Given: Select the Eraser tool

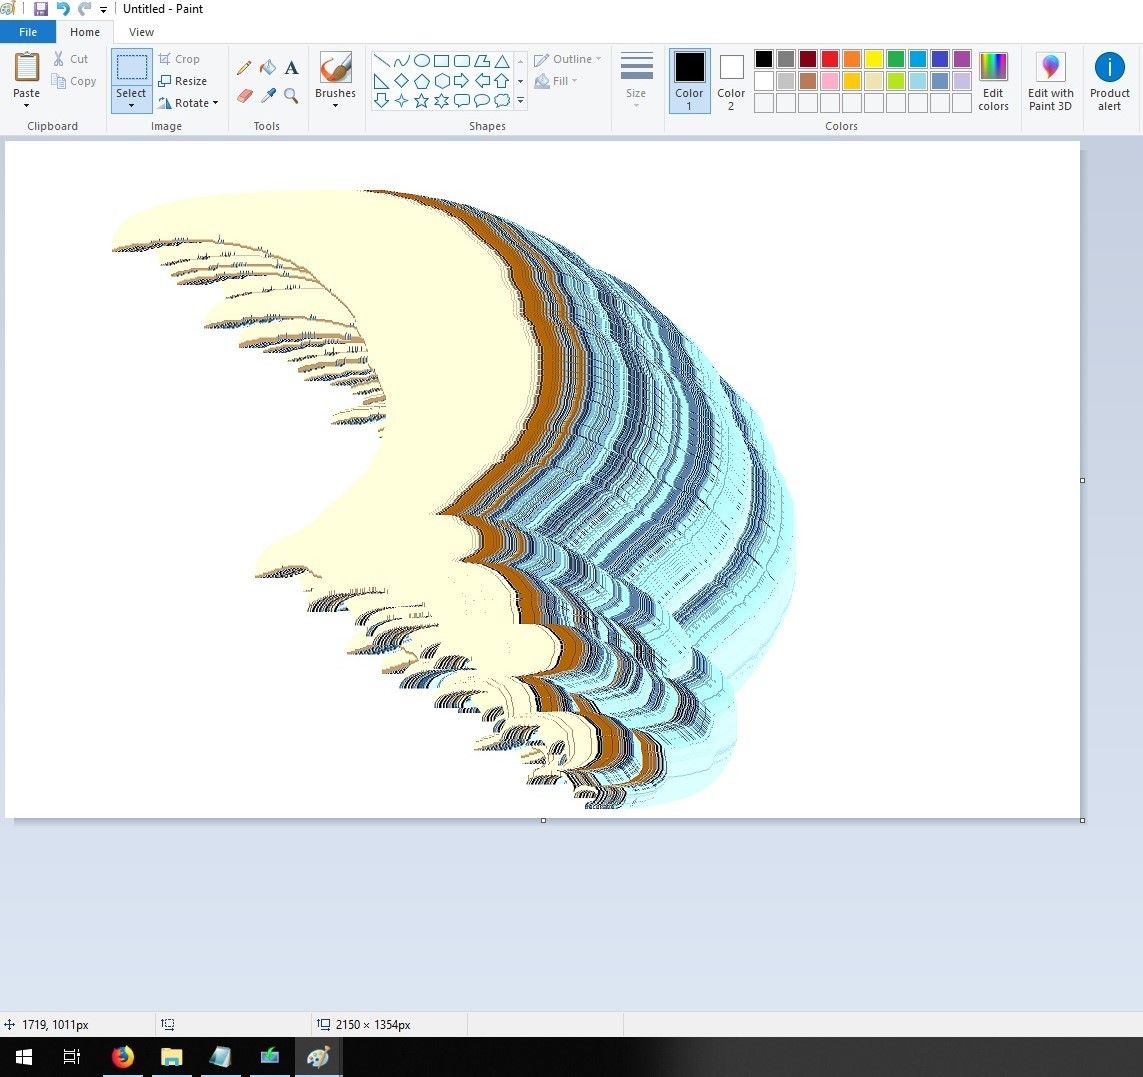Looking at the screenshot, I should point(244,96).
